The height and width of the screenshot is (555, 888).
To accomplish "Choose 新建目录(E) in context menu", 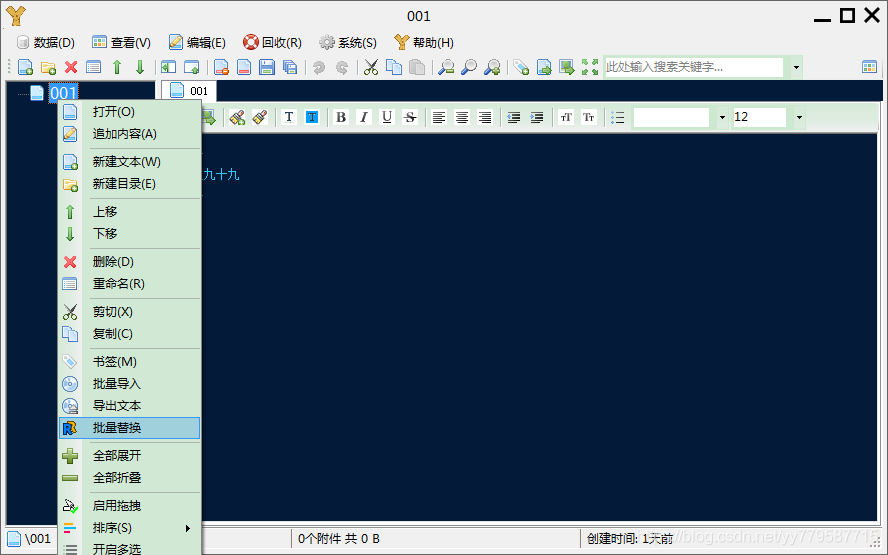I will point(130,184).
